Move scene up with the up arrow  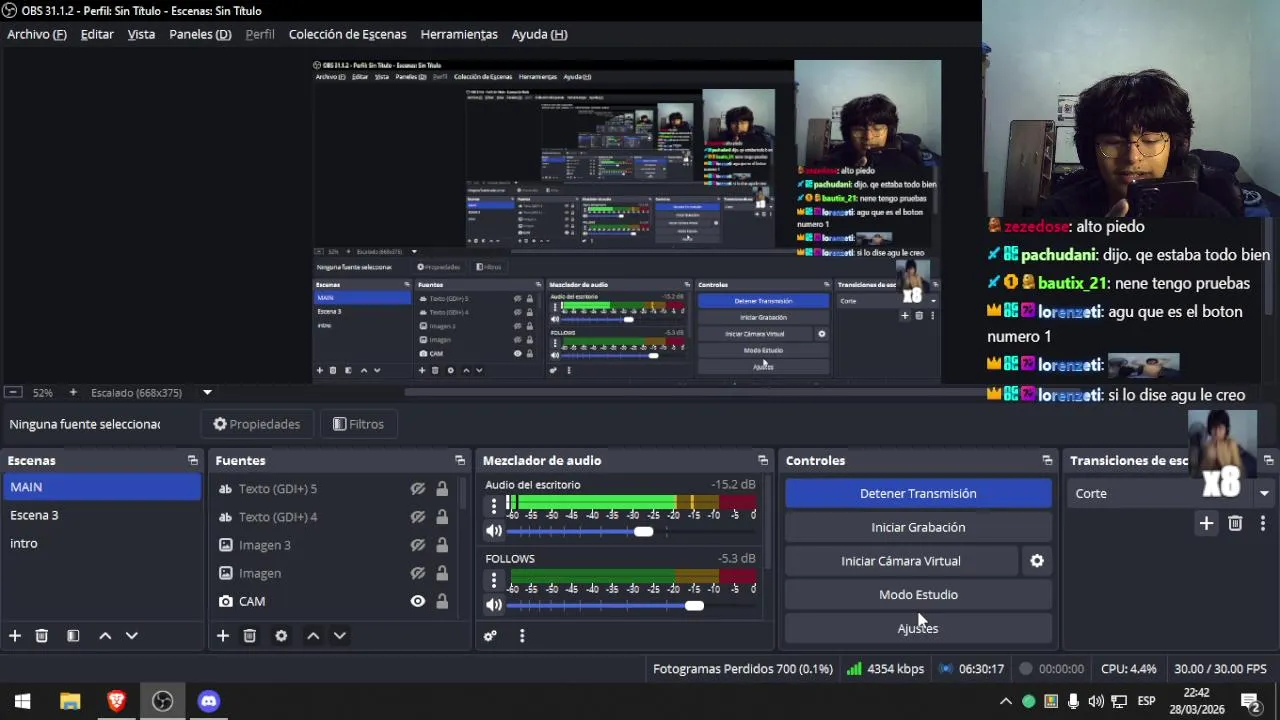(x=105, y=636)
